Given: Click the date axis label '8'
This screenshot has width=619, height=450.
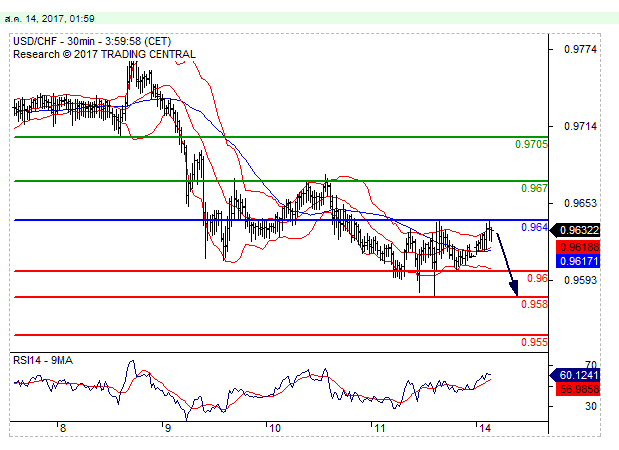Looking at the screenshot, I should point(63,428).
